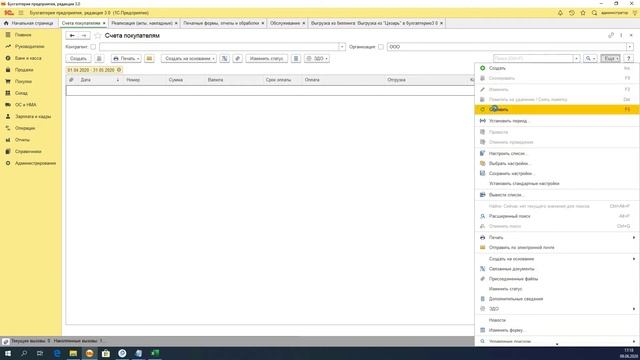This screenshot has height=360, width=640.
Task: Open favorites star in top header
Action: [x=583, y=13]
